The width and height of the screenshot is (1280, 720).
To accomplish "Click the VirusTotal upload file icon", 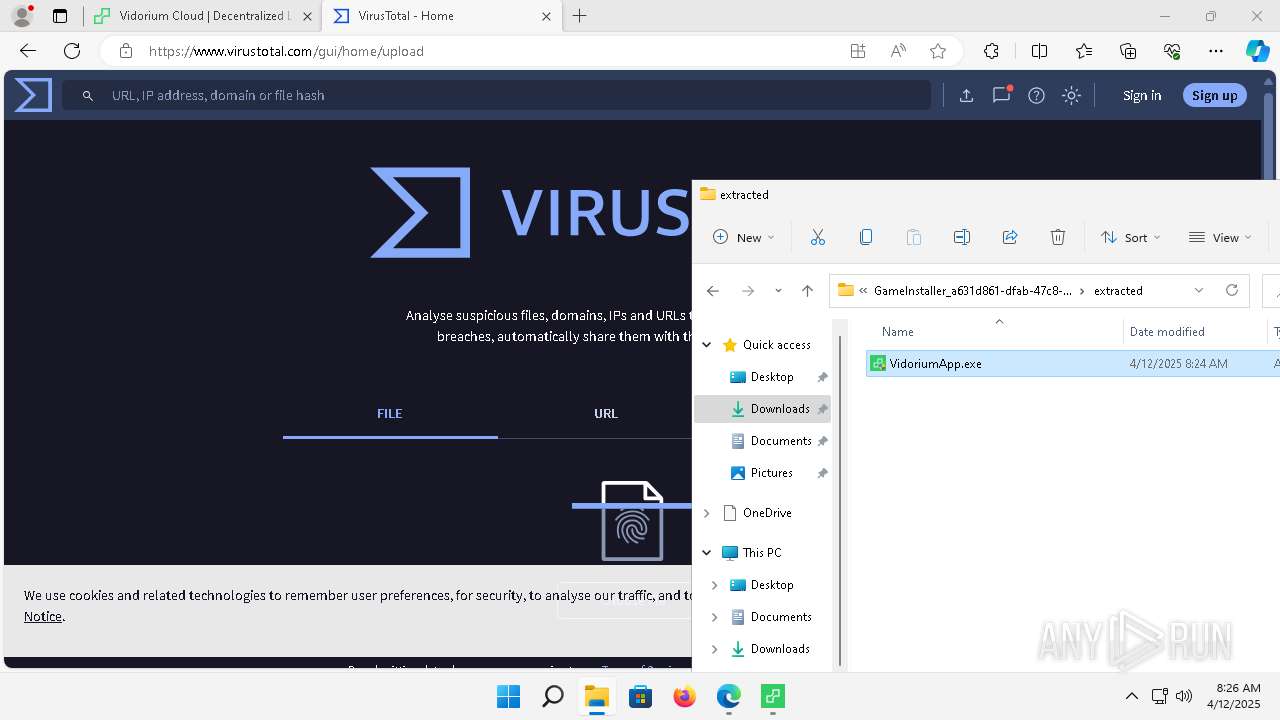I will tap(966, 95).
